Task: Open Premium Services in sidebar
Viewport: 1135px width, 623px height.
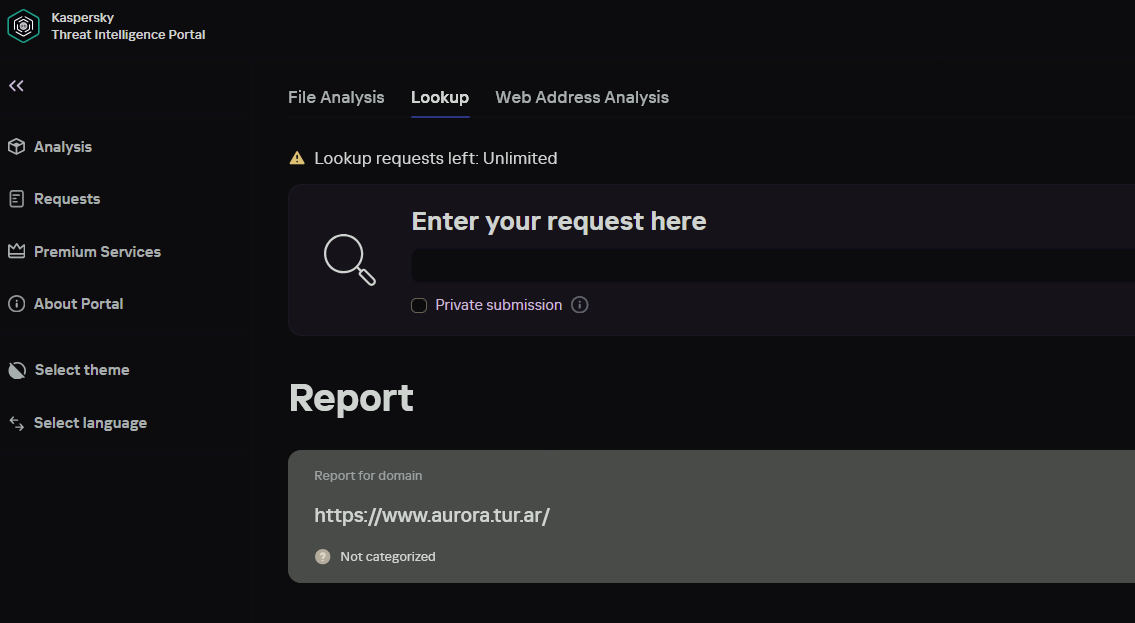Action: pyautogui.click(x=97, y=252)
